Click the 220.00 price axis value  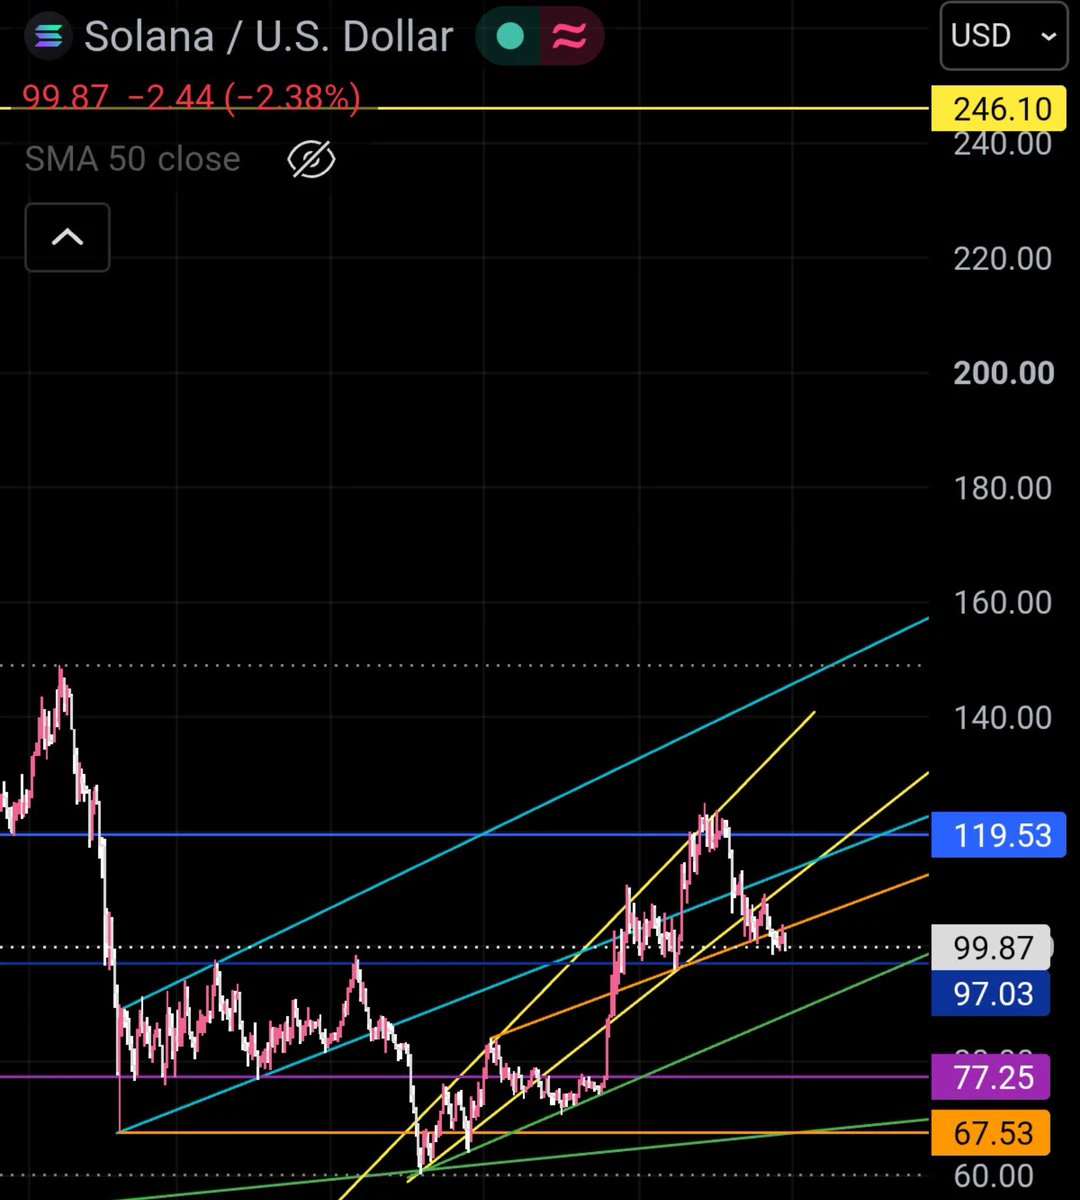[x=1002, y=259]
